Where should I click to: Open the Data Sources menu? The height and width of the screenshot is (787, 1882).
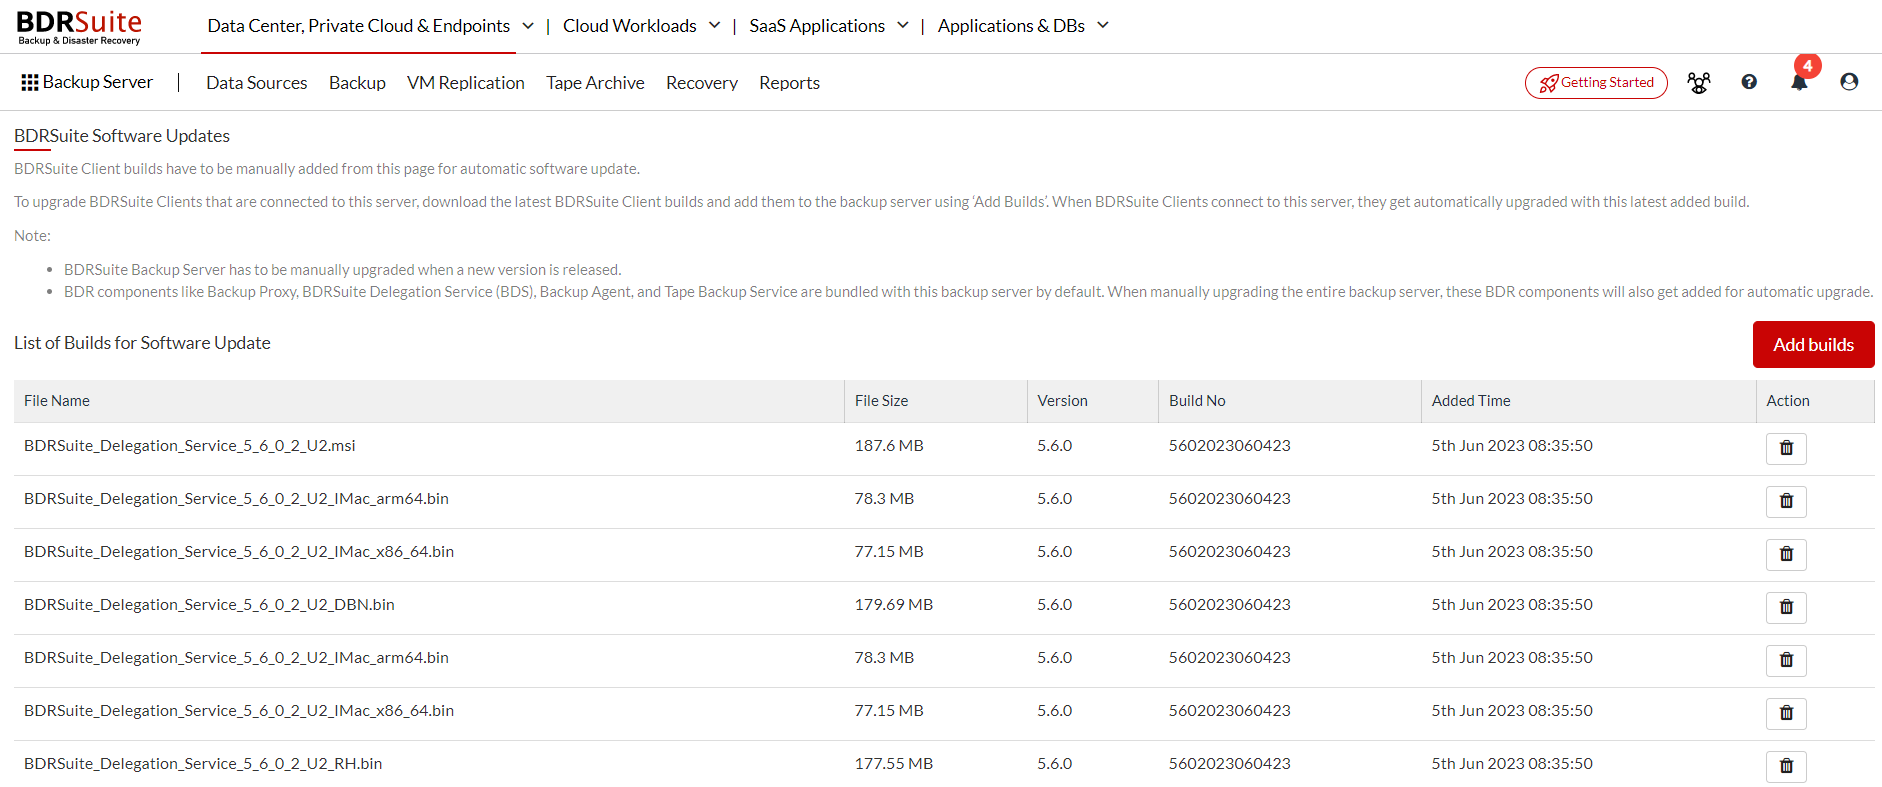point(256,83)
